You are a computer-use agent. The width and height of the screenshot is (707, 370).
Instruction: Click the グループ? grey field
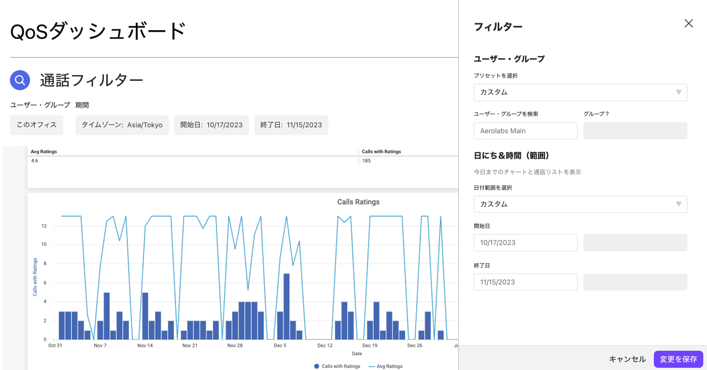click(x=635, y=131)
